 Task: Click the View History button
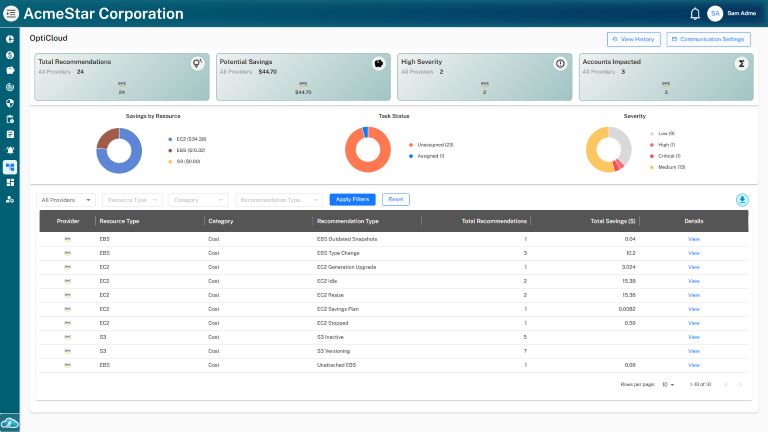(633, 39)
